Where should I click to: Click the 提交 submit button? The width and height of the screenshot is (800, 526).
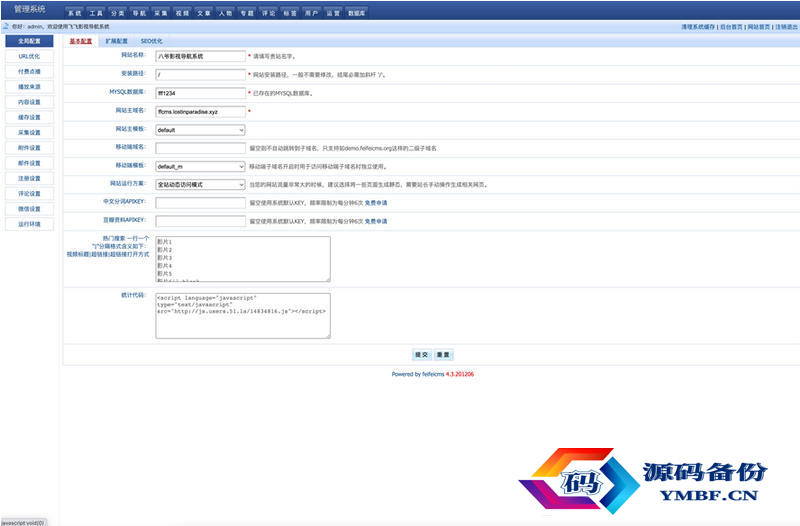[421, 355]
